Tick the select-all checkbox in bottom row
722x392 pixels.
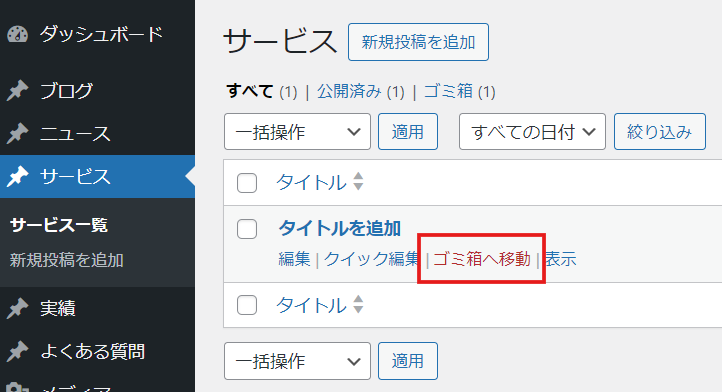point(247,305)
